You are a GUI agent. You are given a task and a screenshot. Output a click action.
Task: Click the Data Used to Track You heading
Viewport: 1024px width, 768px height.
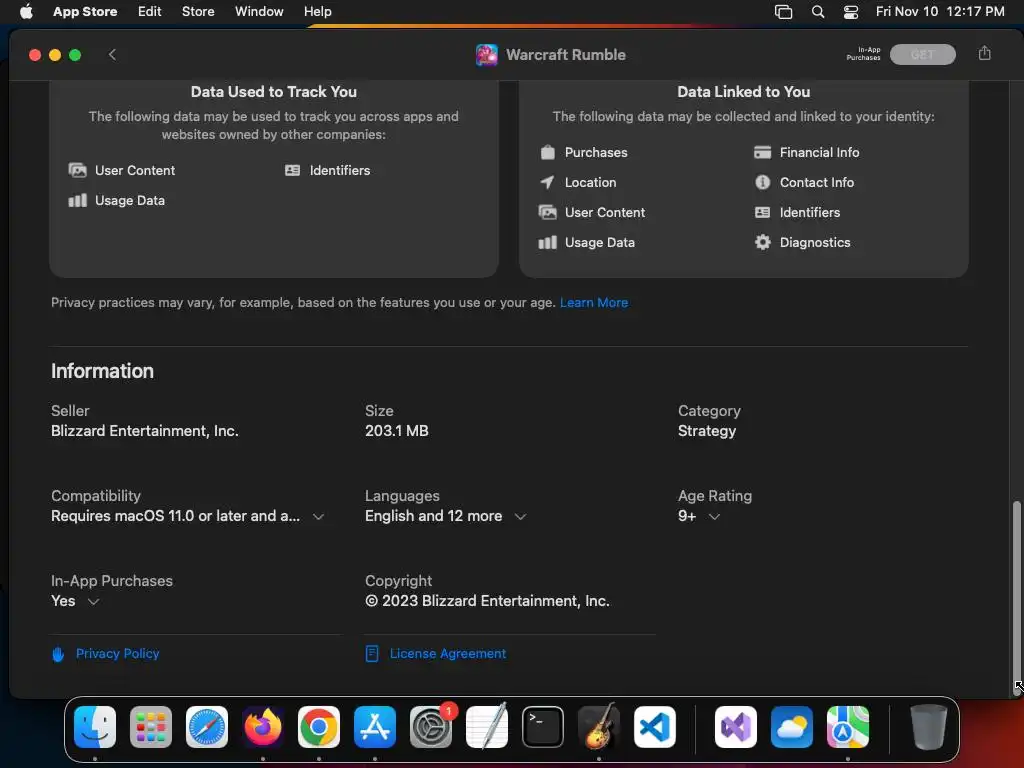tap(274, 92)
